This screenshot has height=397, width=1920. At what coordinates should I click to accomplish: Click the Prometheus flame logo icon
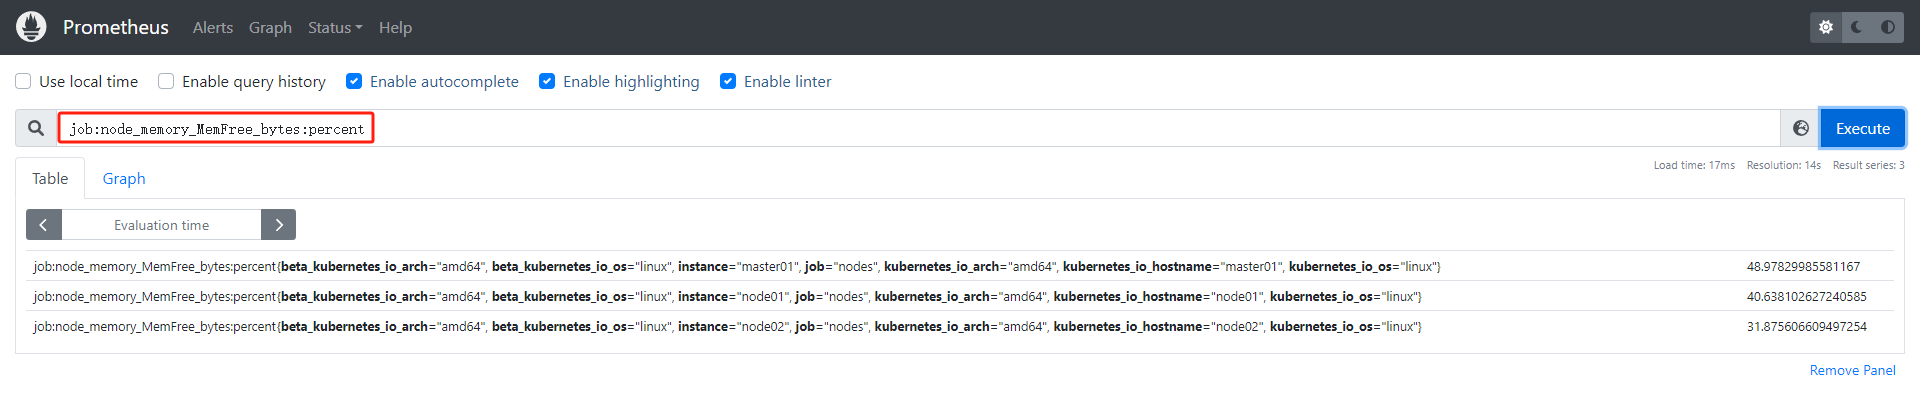coord(31,27)
